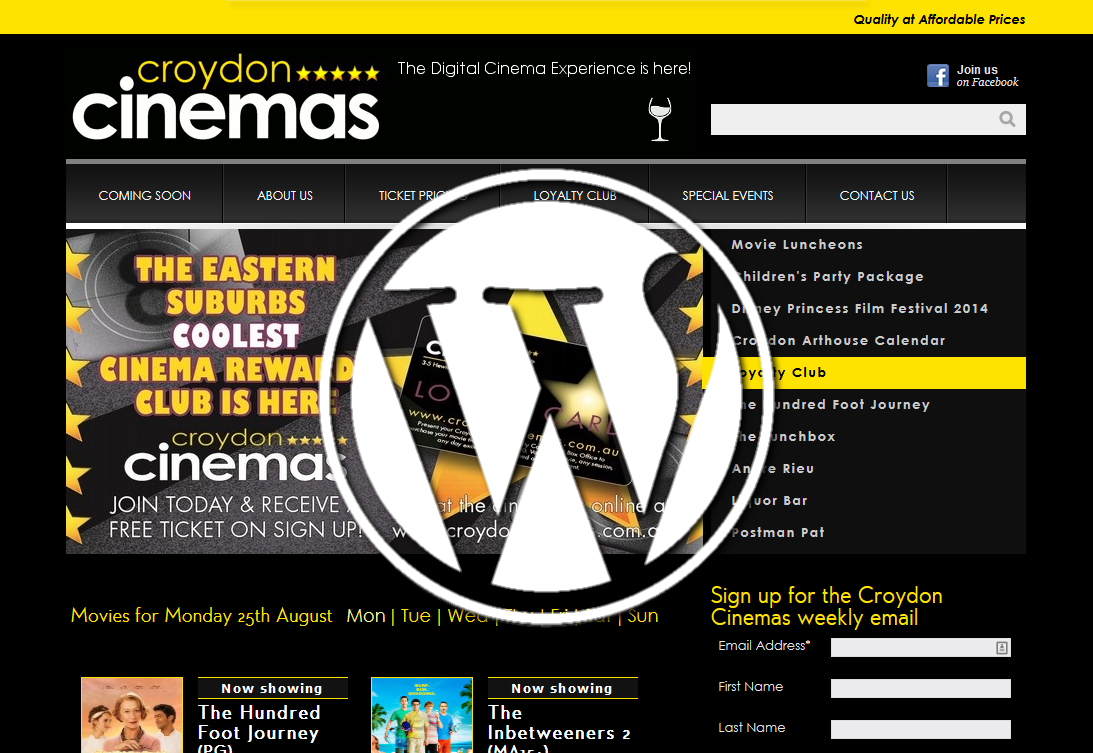Open The Hundred Foot Journey poster thumbnail

[x=132, y=715]
